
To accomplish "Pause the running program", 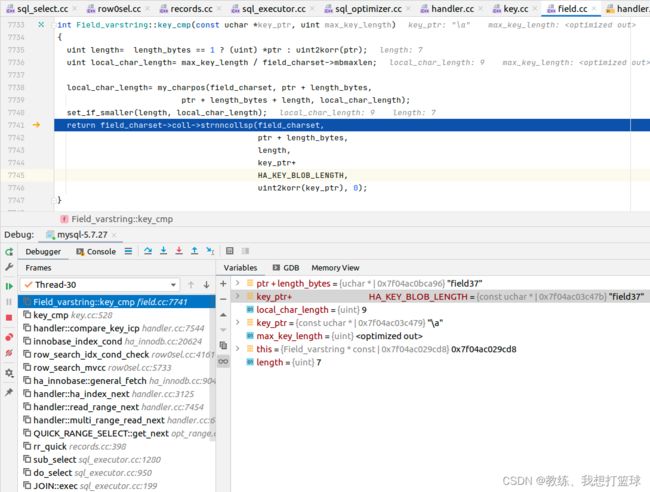I will pyautogui.click(x=9, y=302).
